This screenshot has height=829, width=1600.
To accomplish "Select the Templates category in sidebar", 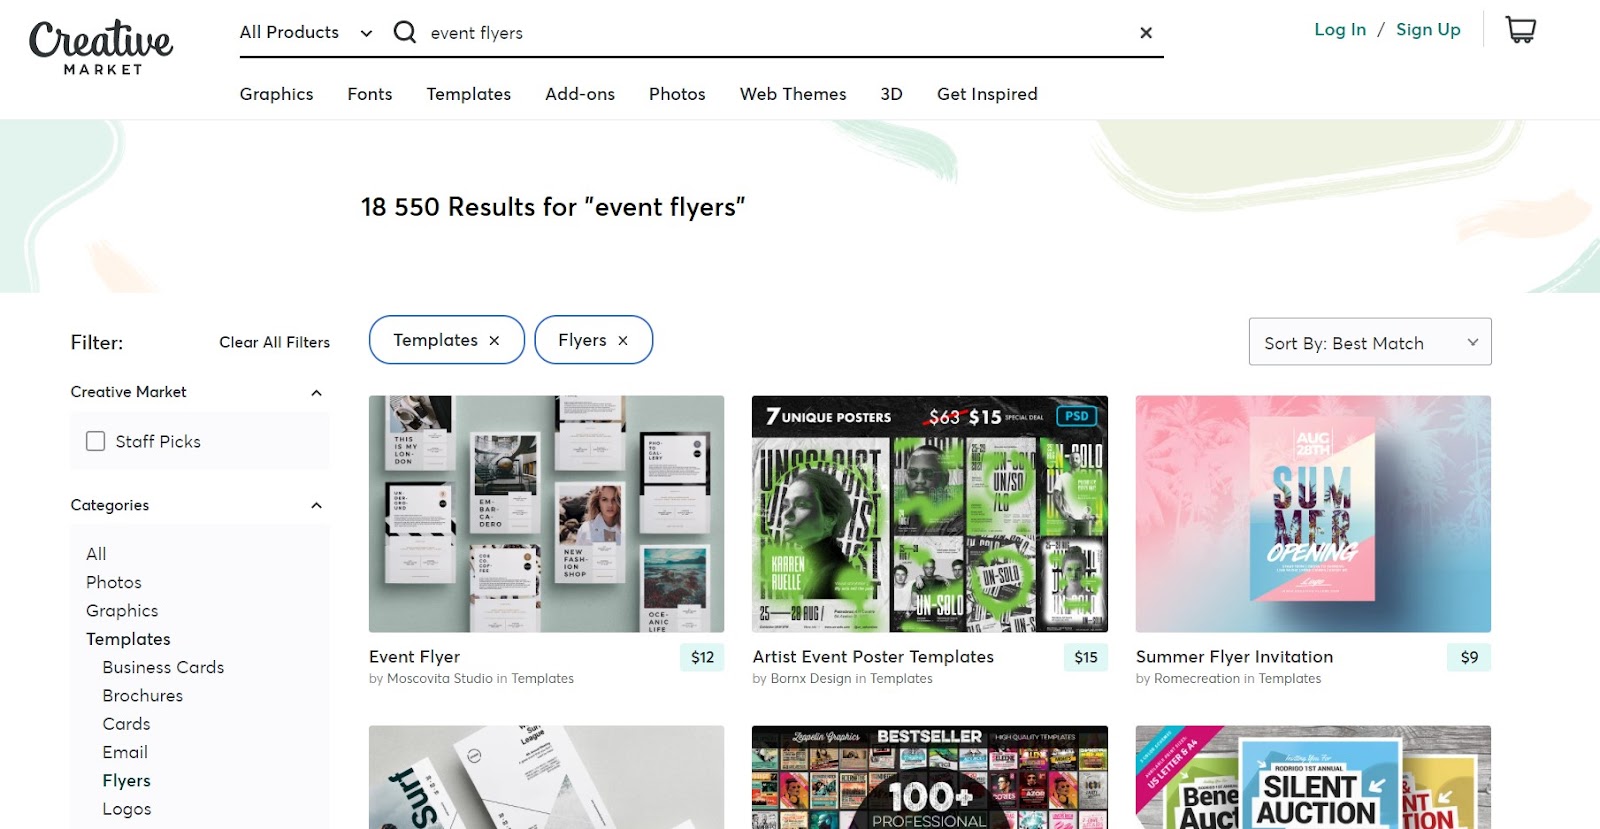I will (128, 639).
